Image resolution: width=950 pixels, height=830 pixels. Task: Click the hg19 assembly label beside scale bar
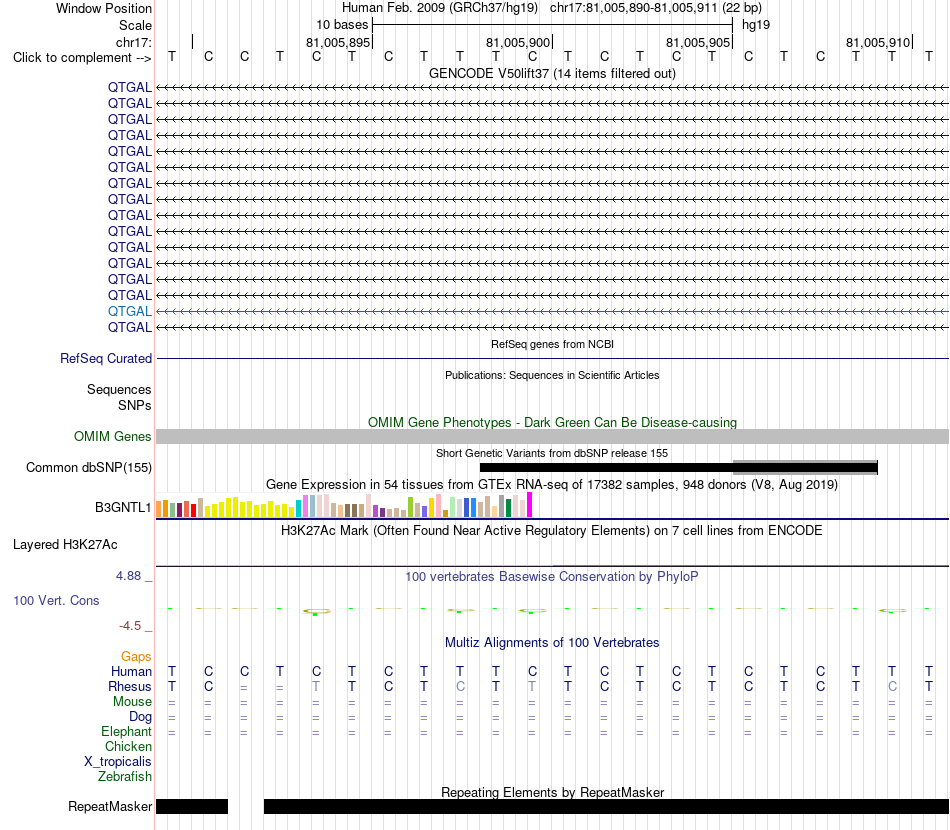coord(756,25)
